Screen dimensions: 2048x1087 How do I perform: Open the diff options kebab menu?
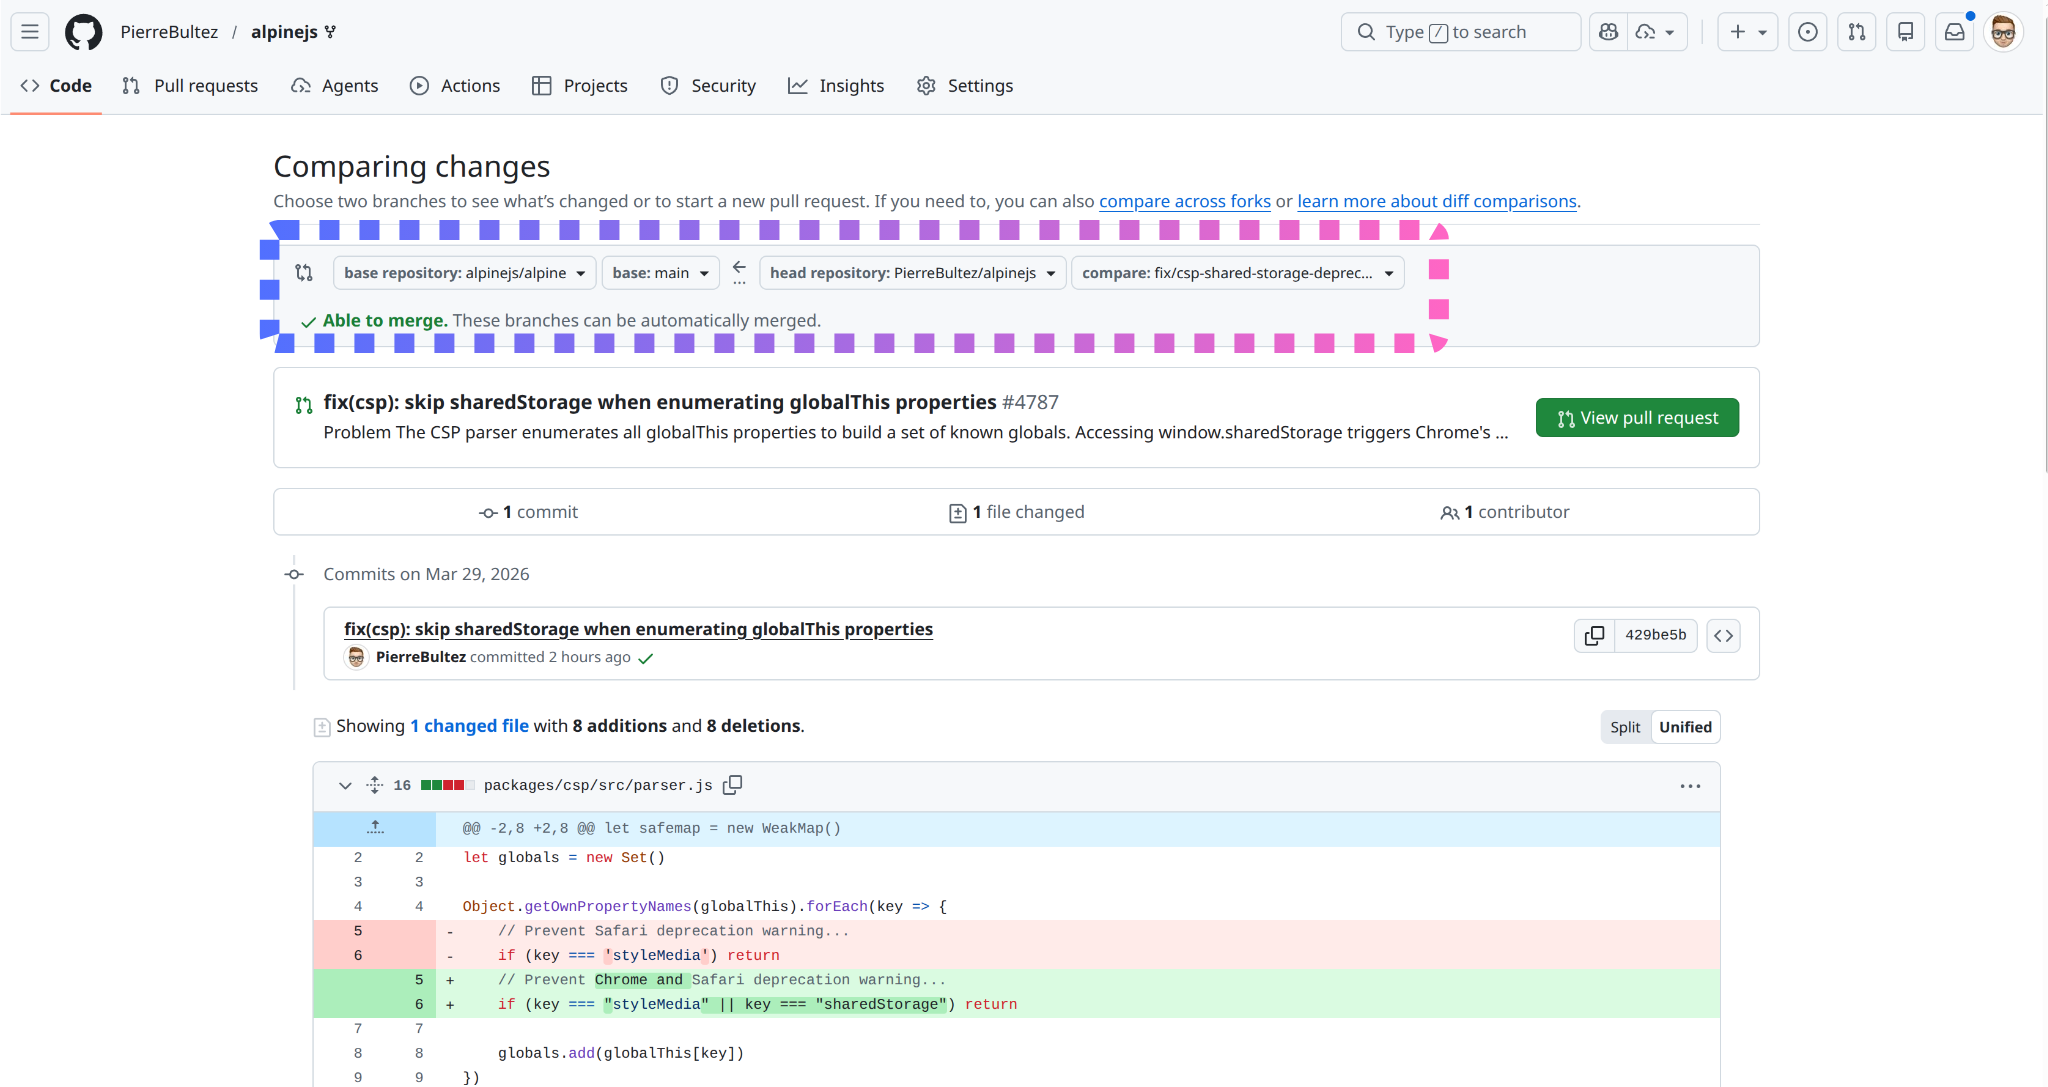1691,786
